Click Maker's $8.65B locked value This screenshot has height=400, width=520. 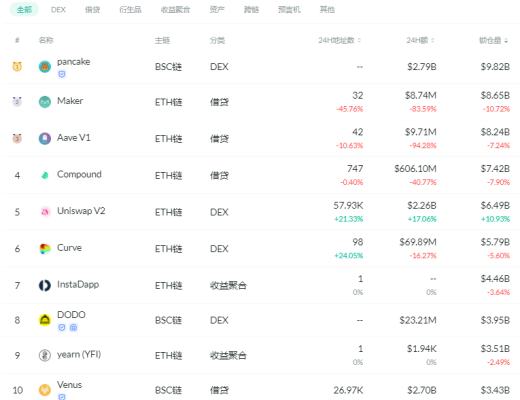(x=495, y=95)
